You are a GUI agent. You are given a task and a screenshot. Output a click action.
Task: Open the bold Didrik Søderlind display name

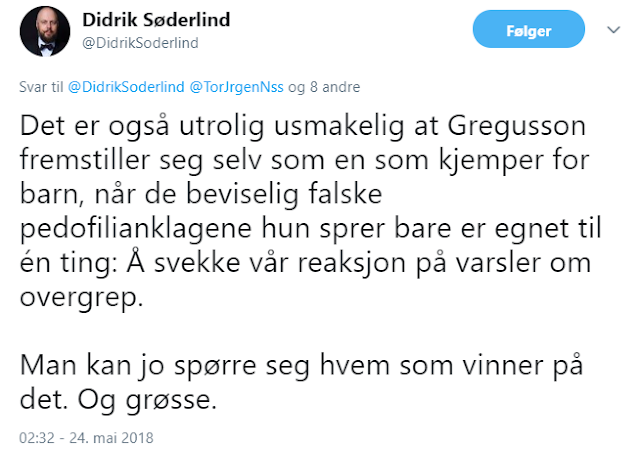pos(156,20)
